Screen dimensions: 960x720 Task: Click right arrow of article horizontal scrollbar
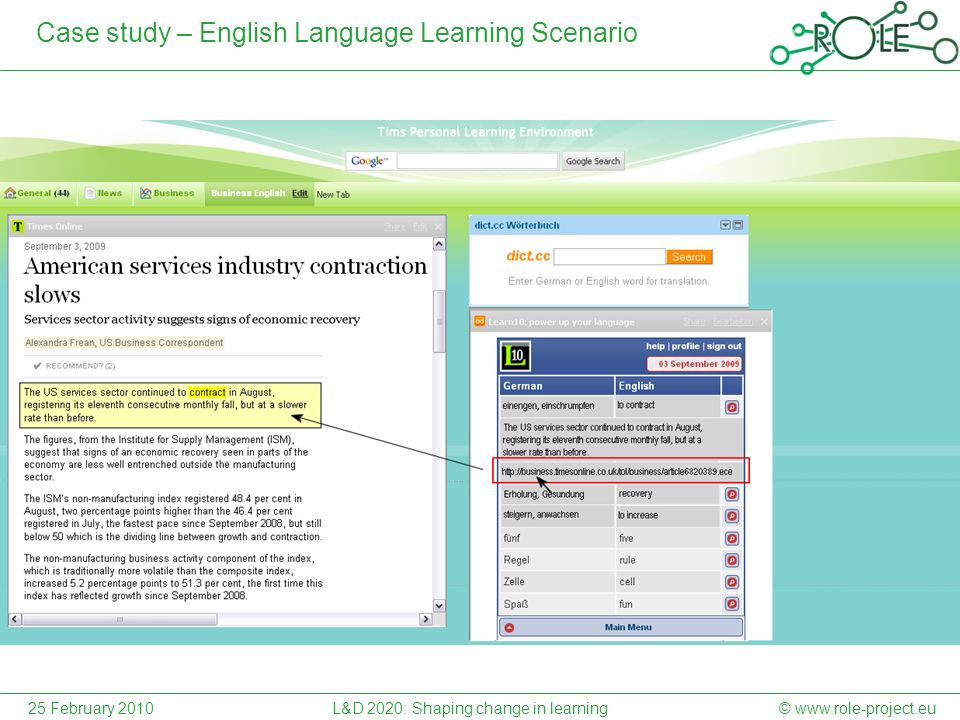pos(426,619)
